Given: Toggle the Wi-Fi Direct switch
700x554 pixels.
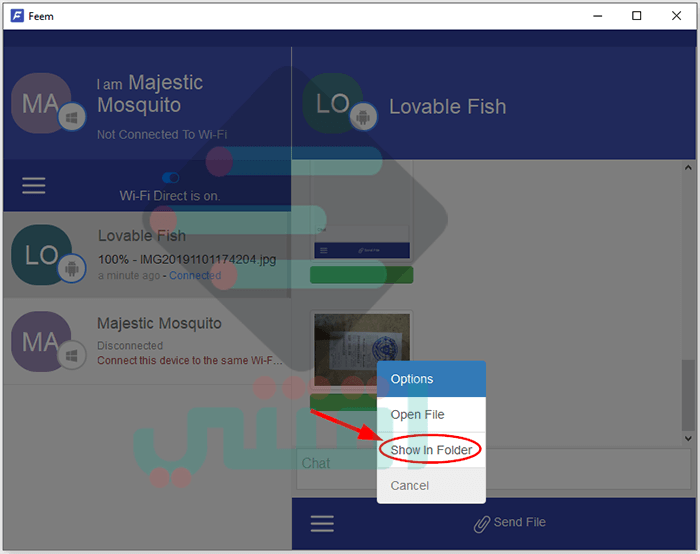Looking at the screenshot, I should pyautogui.click(x=171, y=178).
